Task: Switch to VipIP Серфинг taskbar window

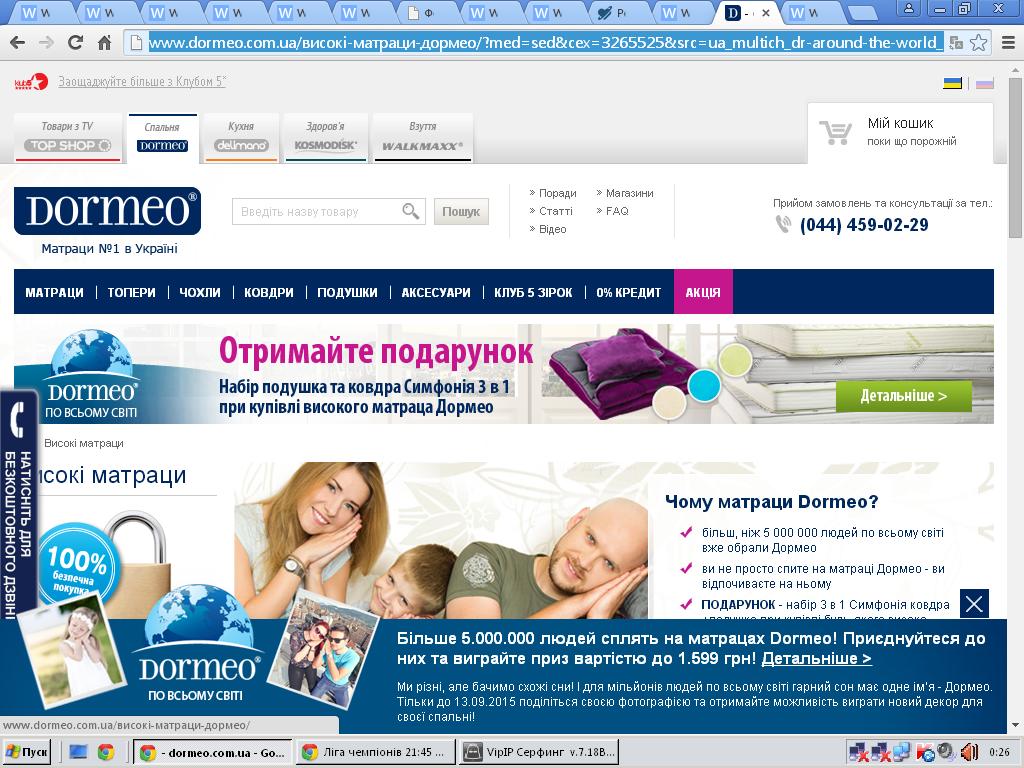Action: 539,752
